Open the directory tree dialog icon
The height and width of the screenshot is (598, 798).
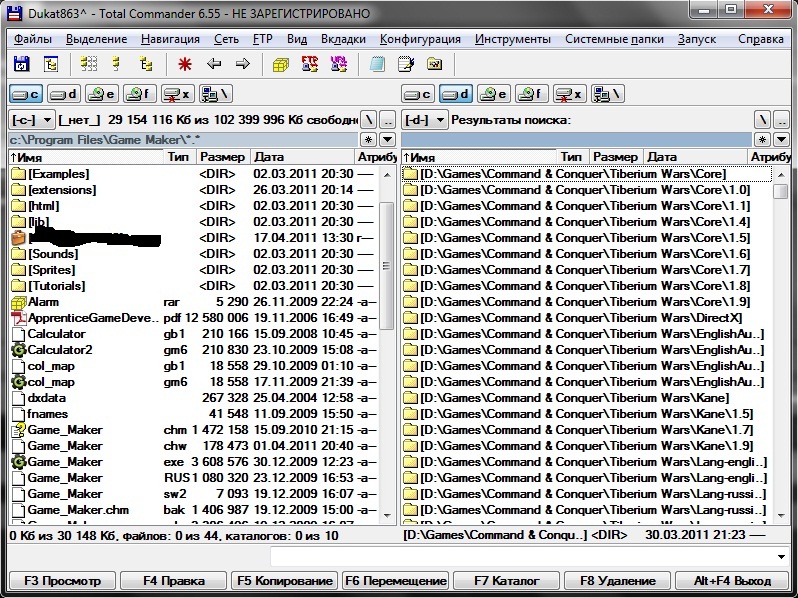50,64
